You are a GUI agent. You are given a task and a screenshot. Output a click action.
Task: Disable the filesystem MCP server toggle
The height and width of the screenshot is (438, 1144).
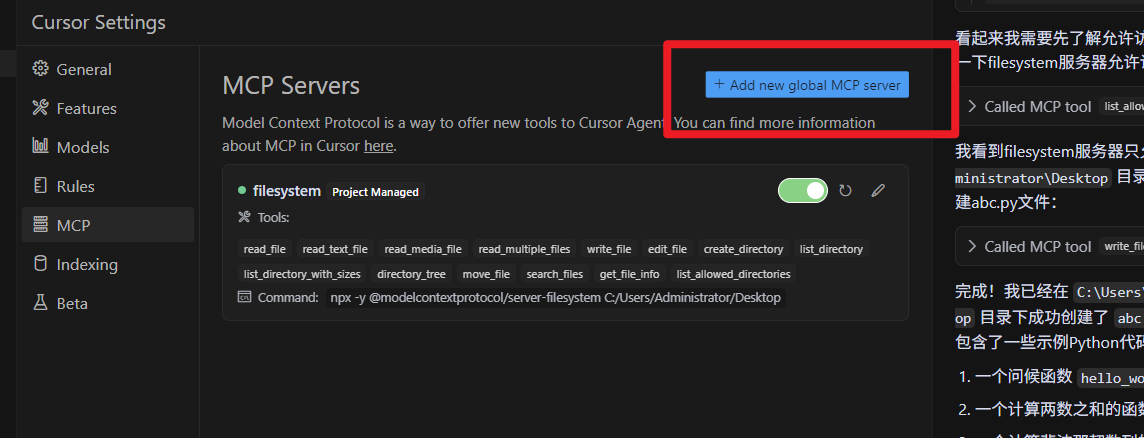pos(803,191)
